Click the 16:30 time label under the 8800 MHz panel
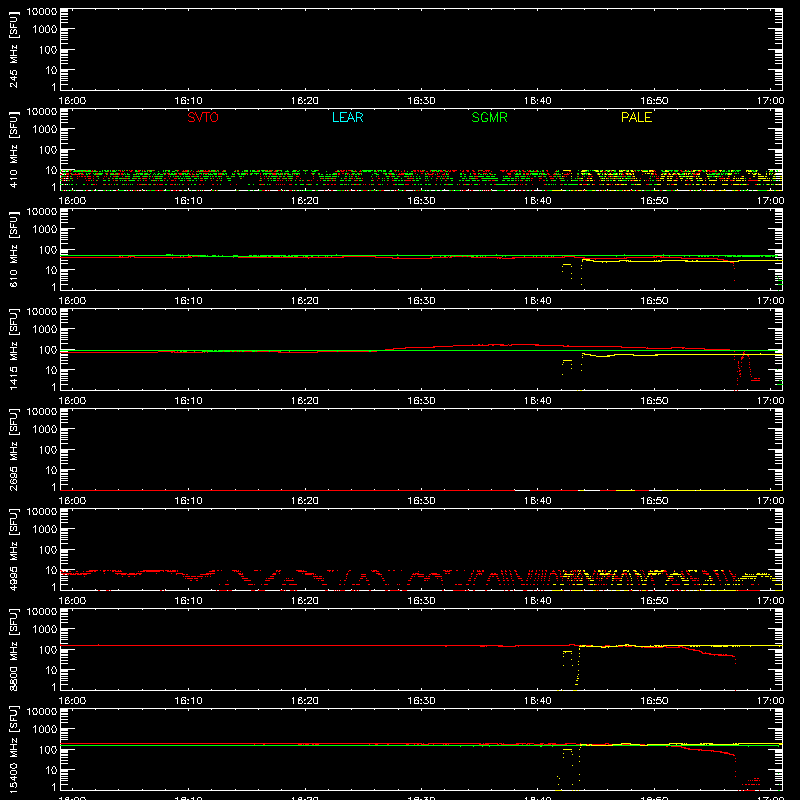Screen dimensions: 800x800 pos(421,701)
